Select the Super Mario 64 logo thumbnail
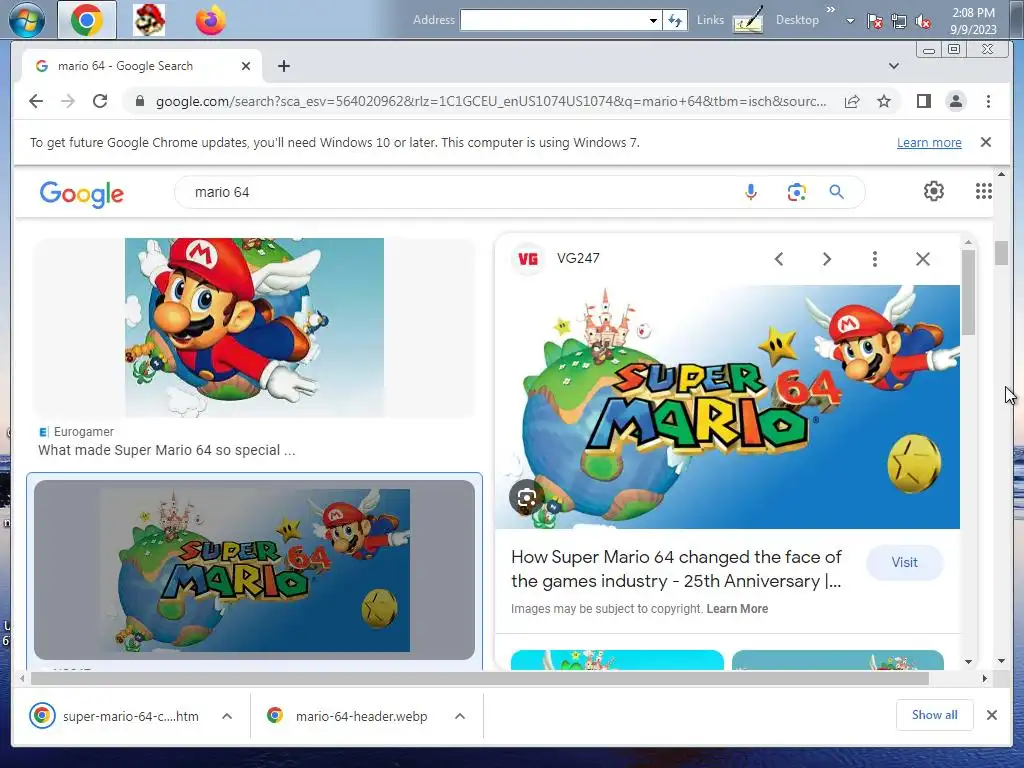The image size is (1024, 768). click(254, 569)
